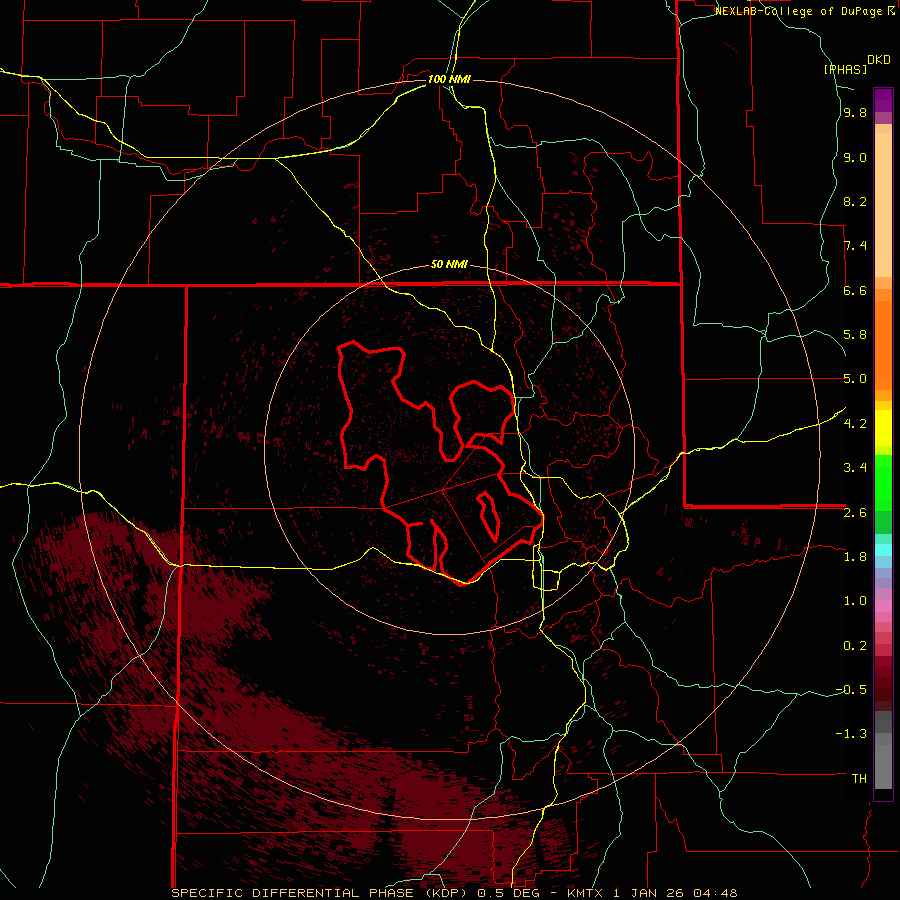Click the 1.0 value on the scale
This screenshot has height=900, width=900.
coord(855,601)
